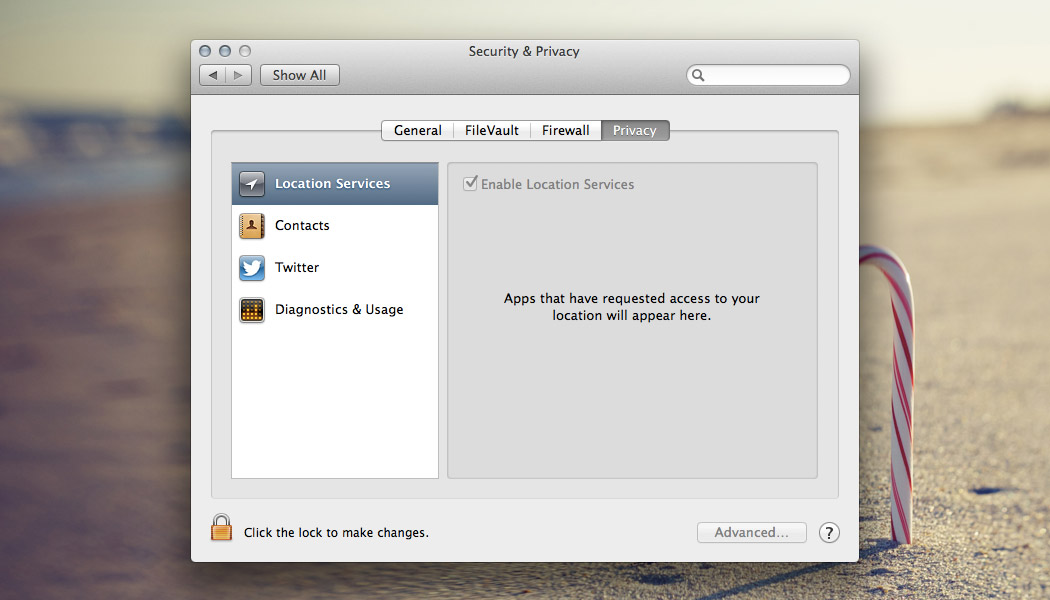The width and height of the screenshot is (1050, 600).
Task: Select the Privacy tab
Action: 635,131
